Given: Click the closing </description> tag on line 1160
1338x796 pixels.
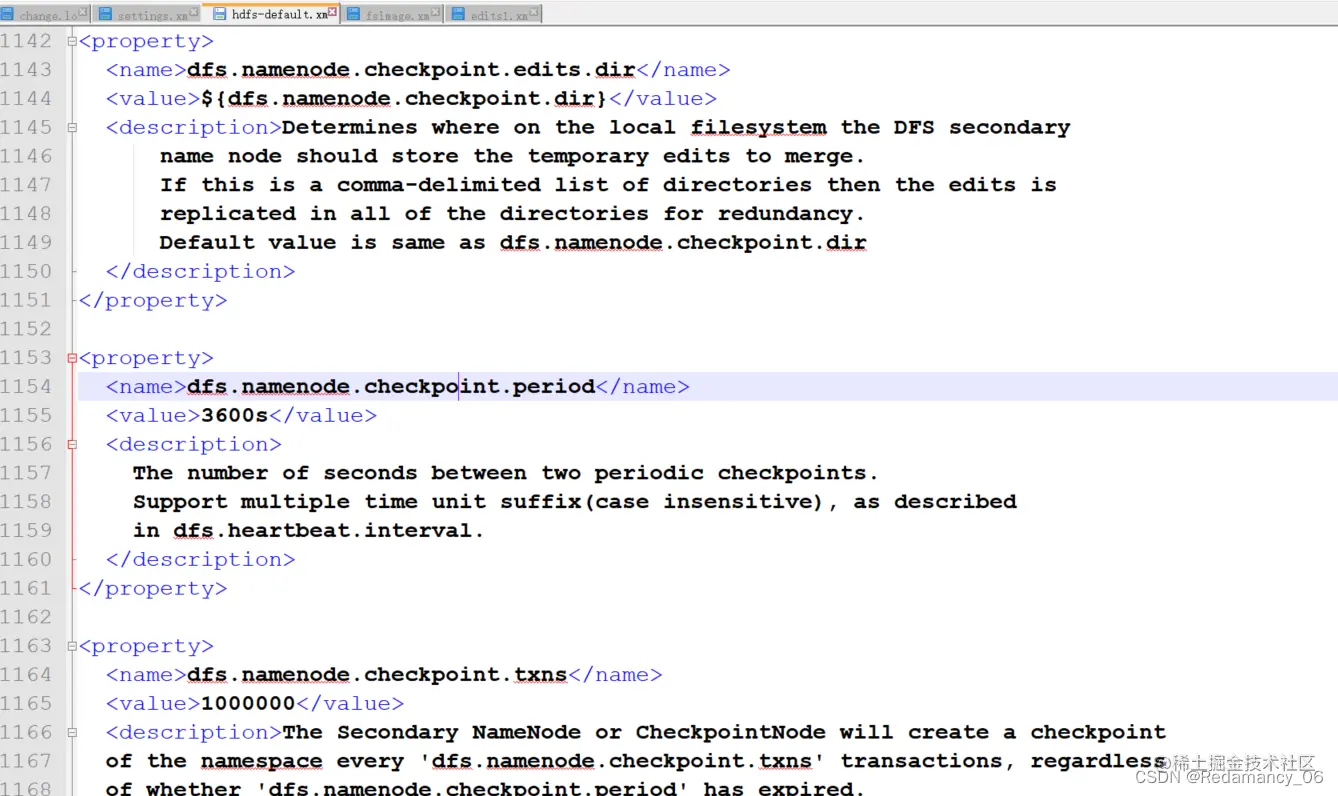Looking at the screenshot, I should pyautogui.click(x=201, y=559).
